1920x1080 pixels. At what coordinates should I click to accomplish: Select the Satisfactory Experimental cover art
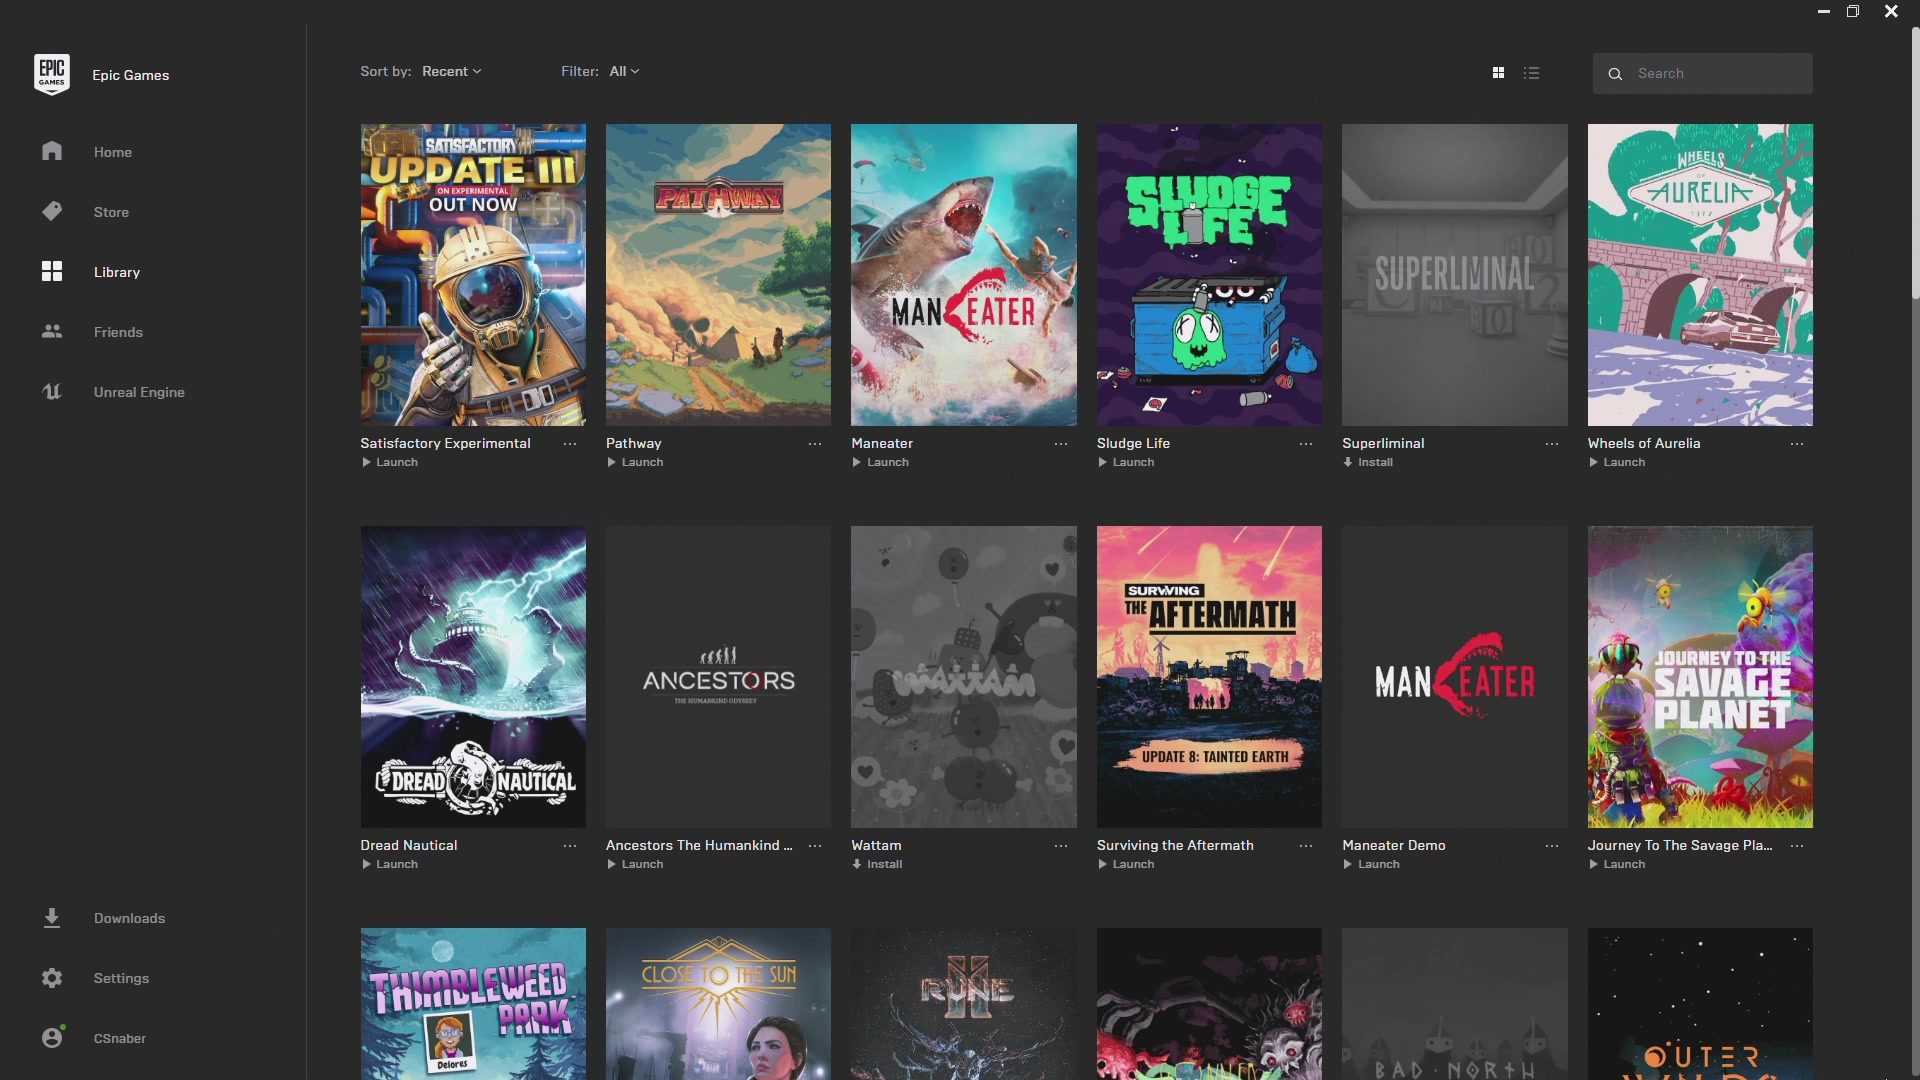[473, 275]
